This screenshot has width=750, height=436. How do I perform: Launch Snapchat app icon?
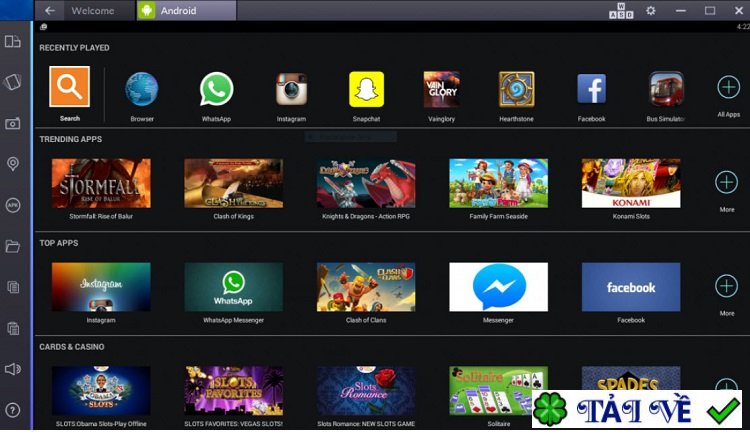pos(366,89)
